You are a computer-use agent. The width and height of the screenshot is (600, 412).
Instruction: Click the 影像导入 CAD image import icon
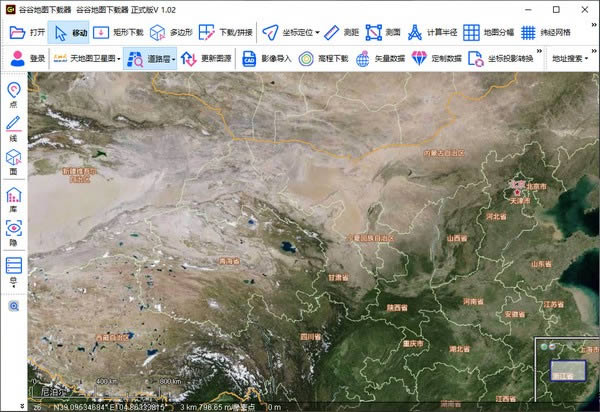[x=249, y=59]
